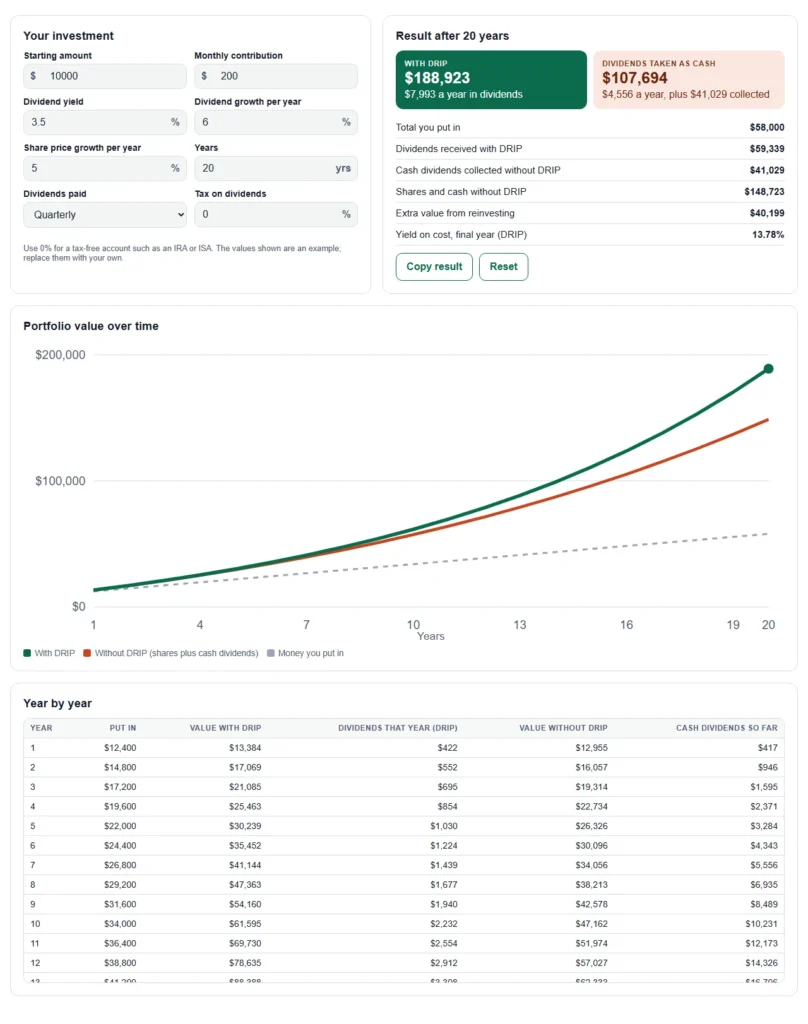Click Cash dividends collected value $41,029
The width and height of the screenshot is (808, 1024).
coord(767,170)
